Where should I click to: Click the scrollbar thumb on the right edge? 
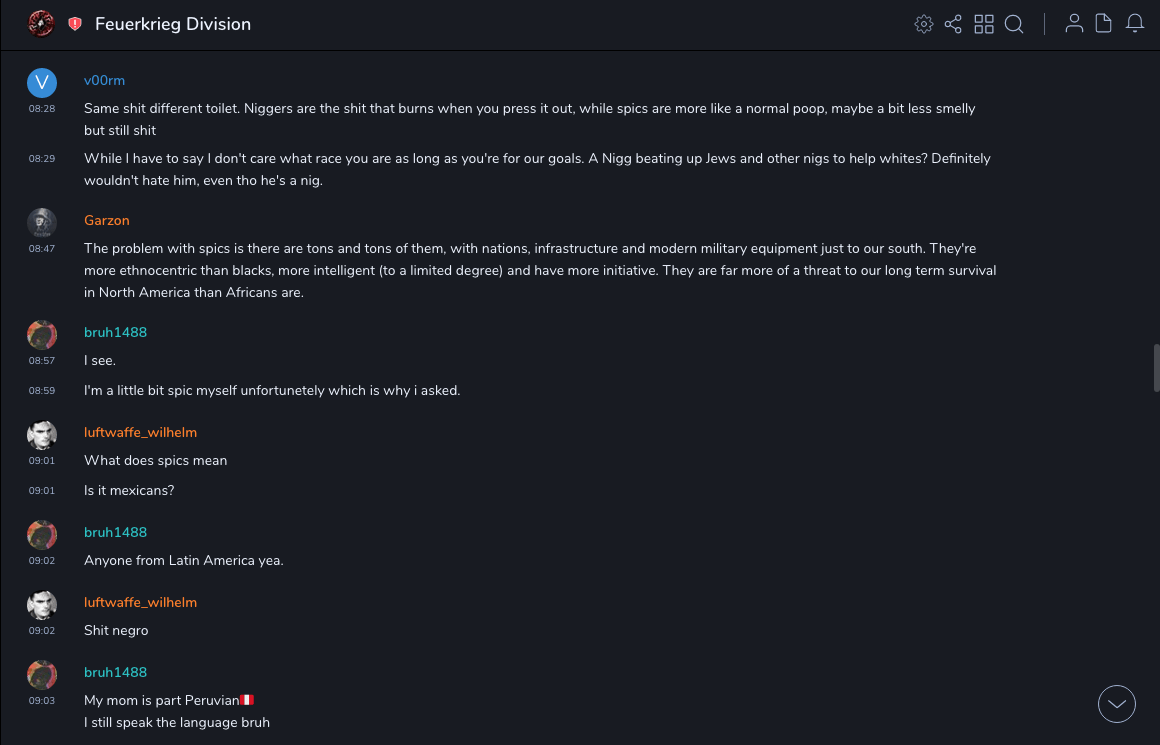1156,367
